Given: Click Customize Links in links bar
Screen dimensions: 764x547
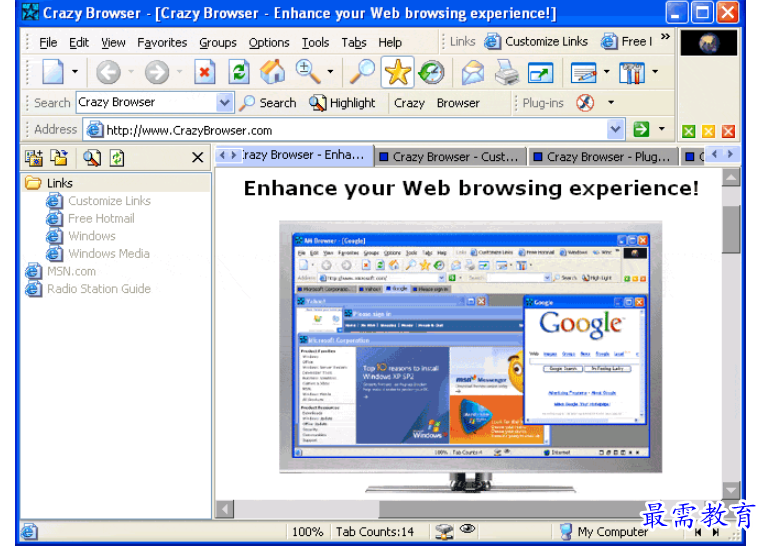Looking at the screenshot, I should (536, 42).
